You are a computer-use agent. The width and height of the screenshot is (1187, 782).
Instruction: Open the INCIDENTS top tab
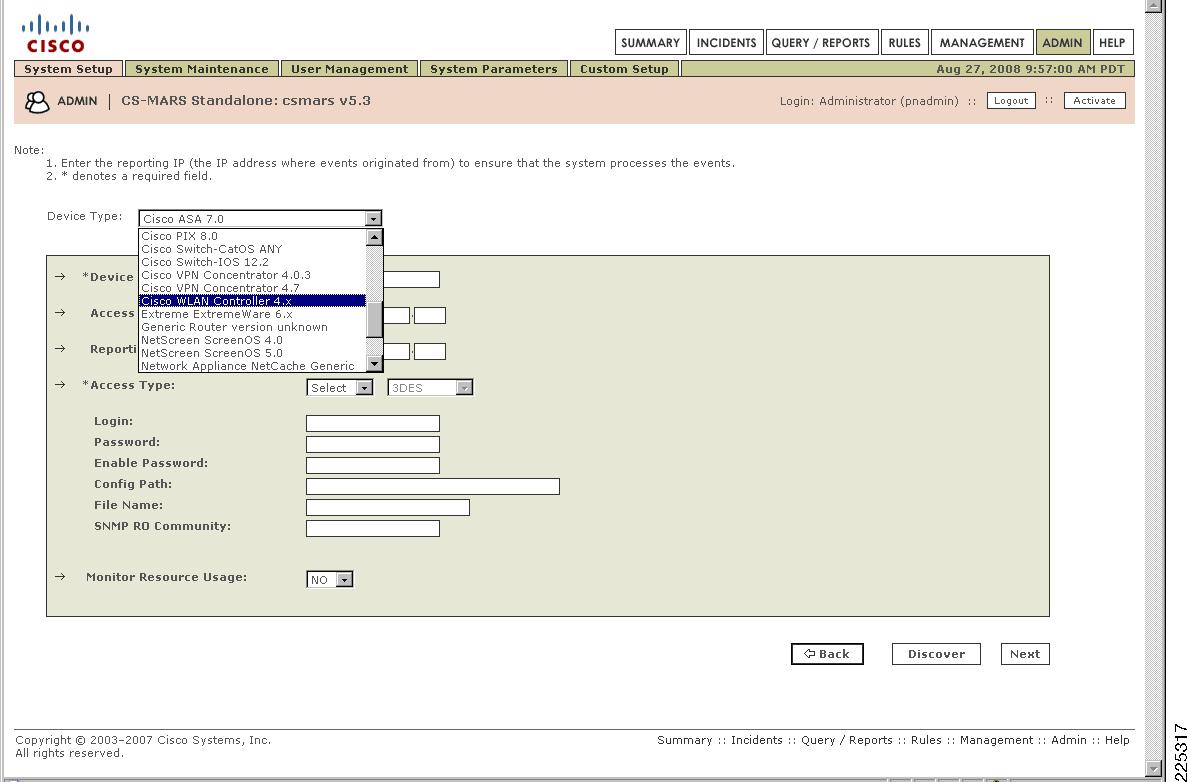point(726,42)
